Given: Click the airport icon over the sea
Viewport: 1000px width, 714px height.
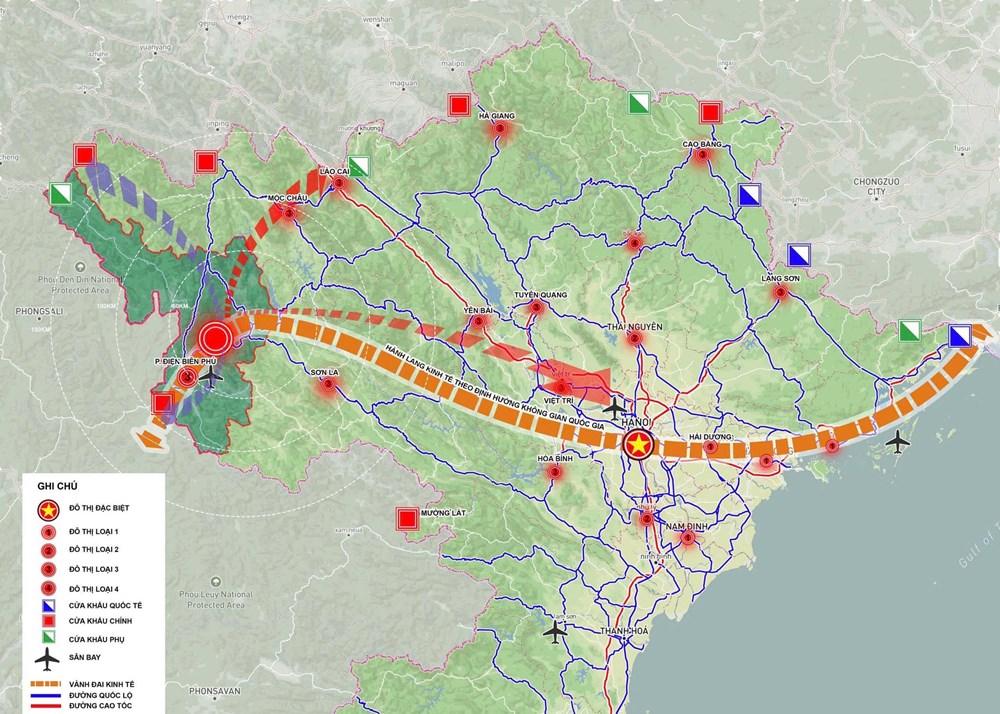Looking at the screenshot, I should (898, 441).
